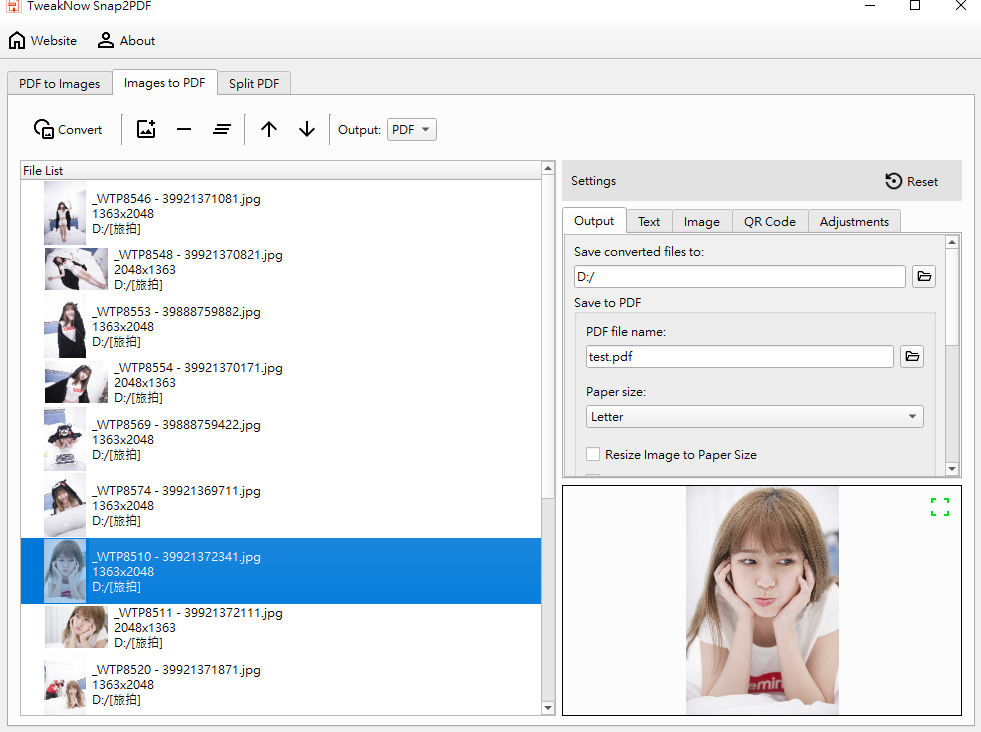Browse for PDF file name icon
Screen dimensions: 981x732
point(912,357)
